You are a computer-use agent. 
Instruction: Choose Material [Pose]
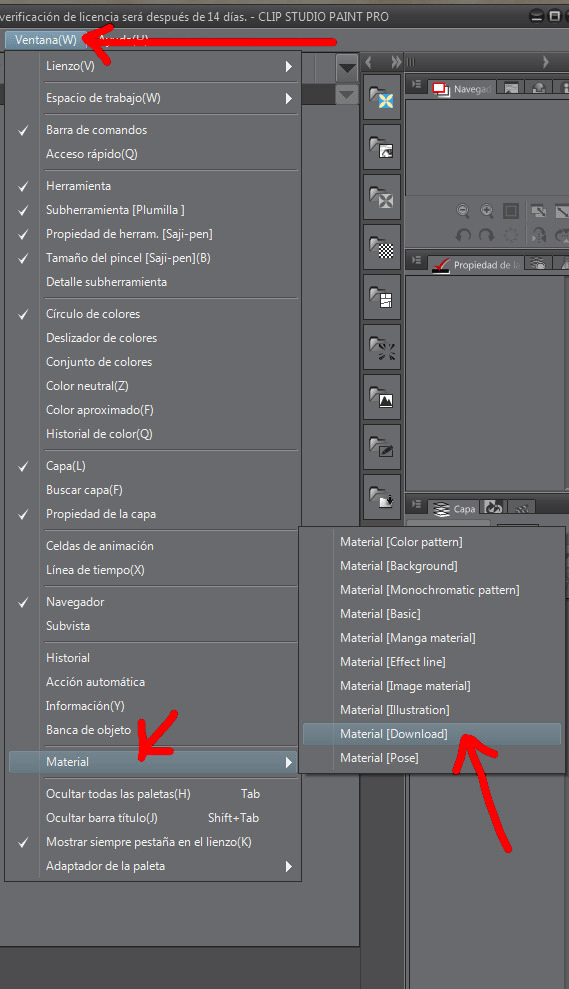(x=431, y=758)
